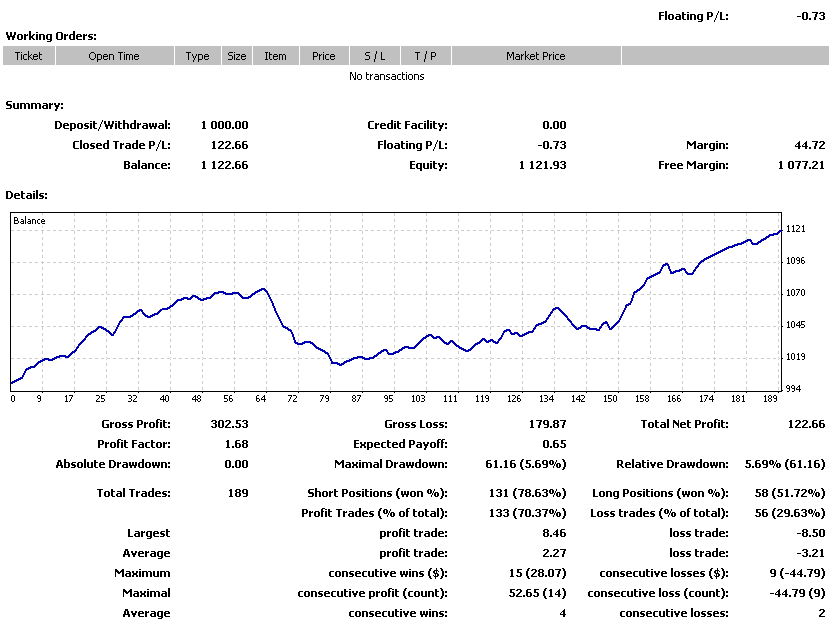
Task: Click the Ticket column header
Action: click(29, 56)
